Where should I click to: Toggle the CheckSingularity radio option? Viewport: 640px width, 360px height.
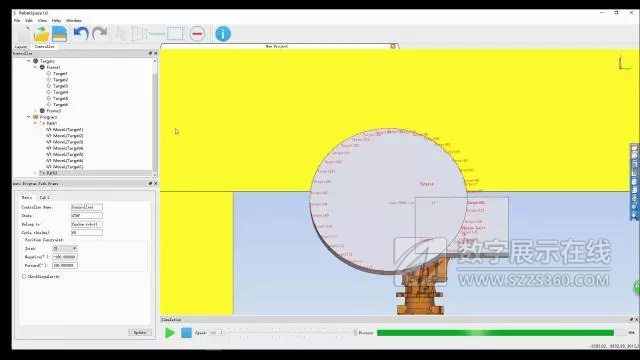pyautogui.click(x=24, y=277)
